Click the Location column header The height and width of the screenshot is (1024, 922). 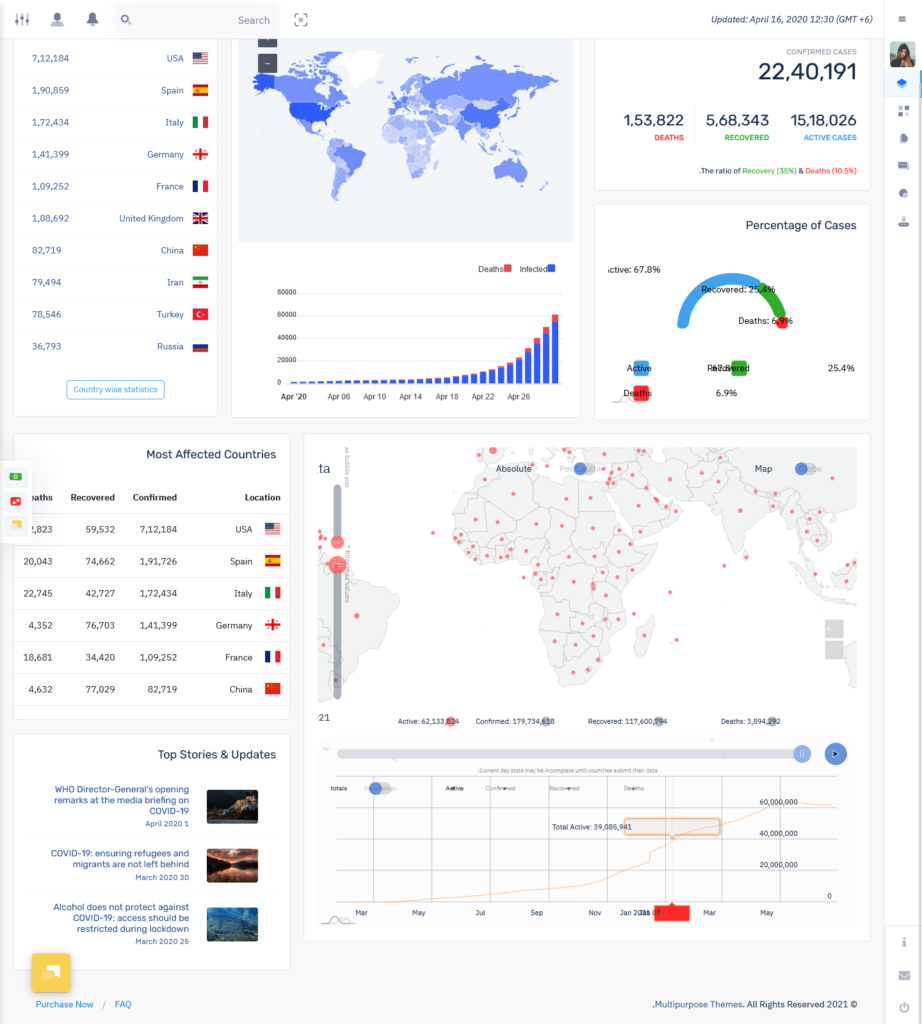point(262,498)
